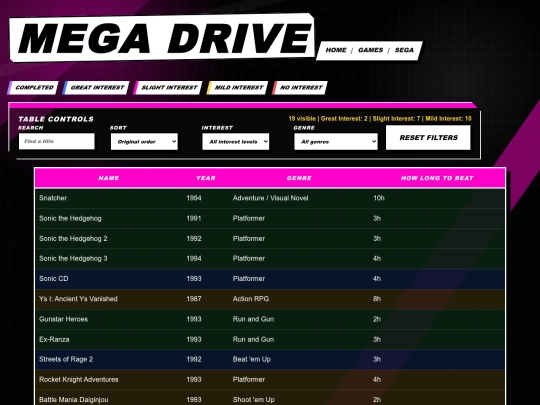This screenshot has width=540, height=405.
Task: Click the Slight Interest legend tag
Action: coord(168,87)
